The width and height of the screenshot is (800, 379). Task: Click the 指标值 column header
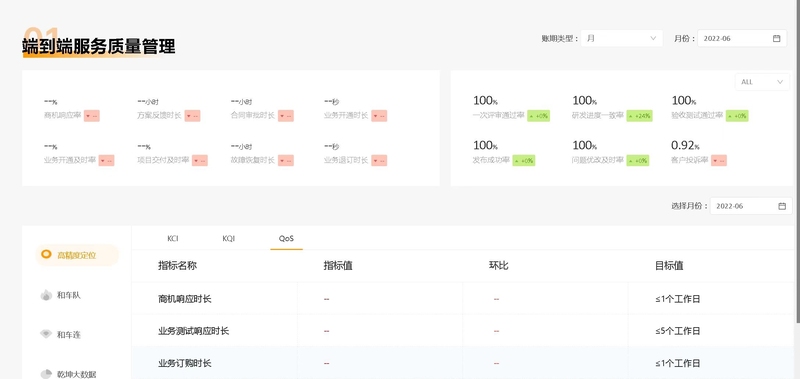tap(338, 266)
